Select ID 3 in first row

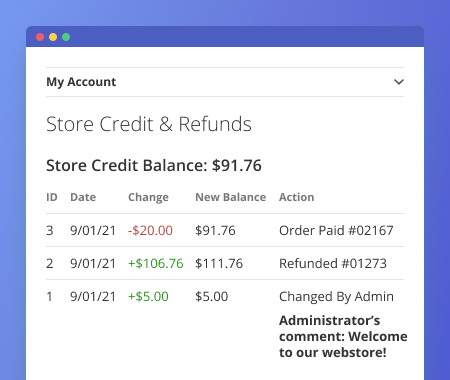point(50,230)
